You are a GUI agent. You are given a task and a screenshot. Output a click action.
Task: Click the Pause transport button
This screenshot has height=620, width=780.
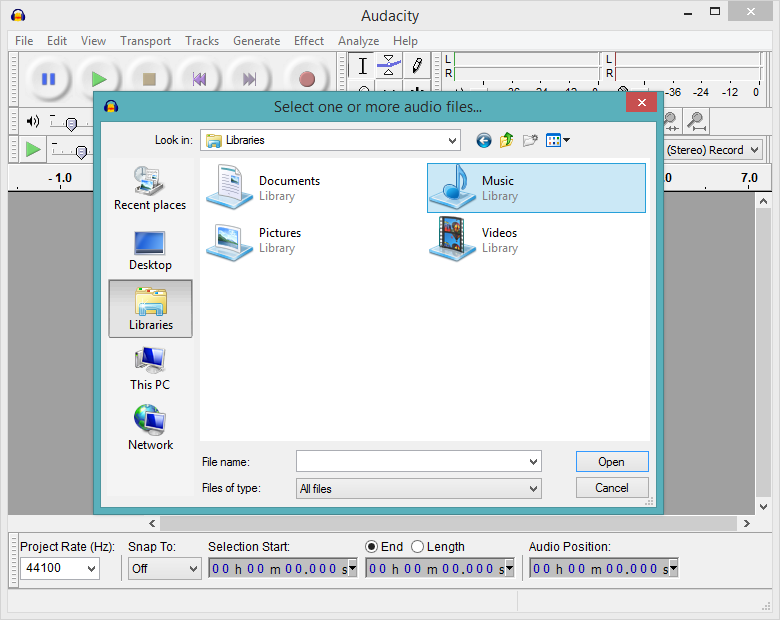pyautogui.click(x=48, y=79)
